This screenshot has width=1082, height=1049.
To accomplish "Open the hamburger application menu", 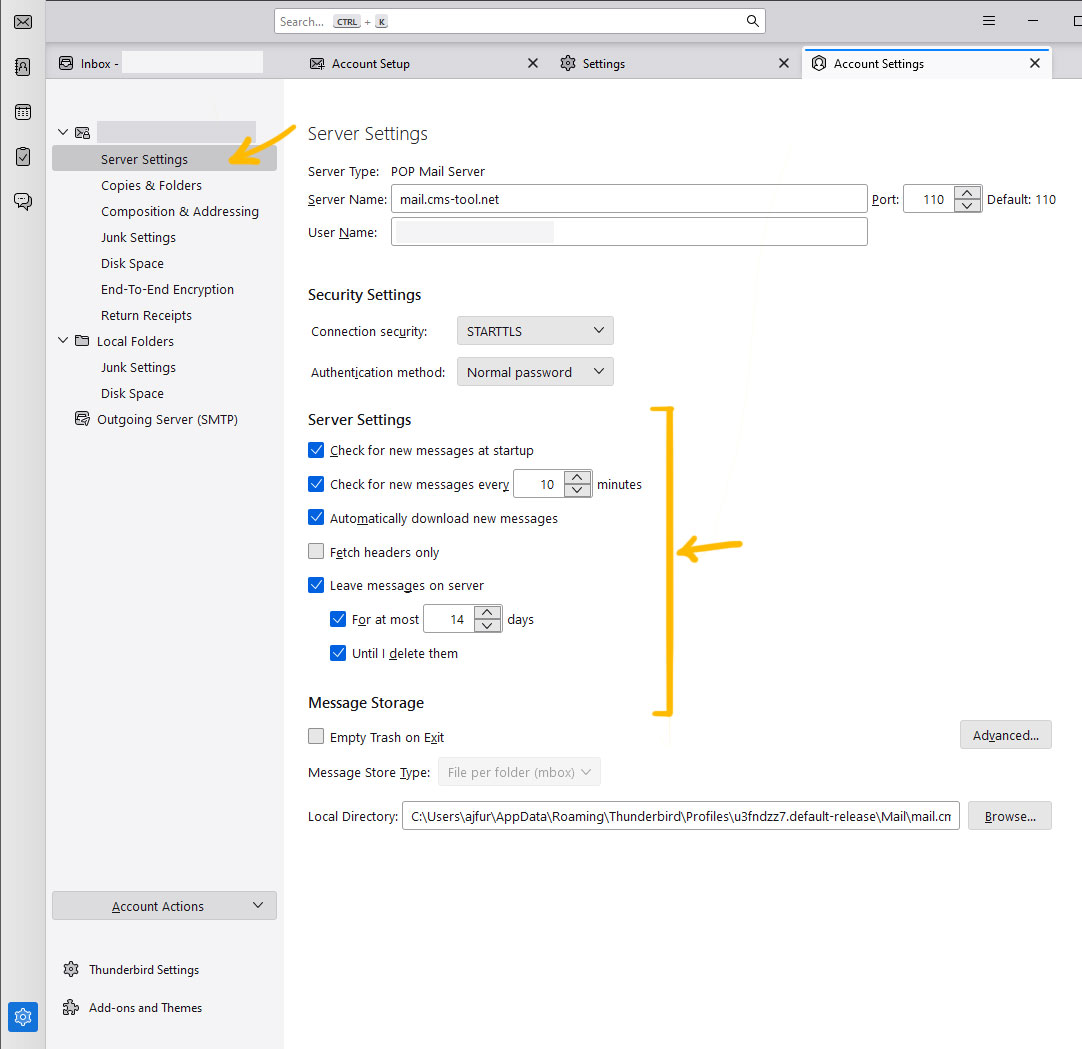I will pyautogui.click(x=988, y=21).
